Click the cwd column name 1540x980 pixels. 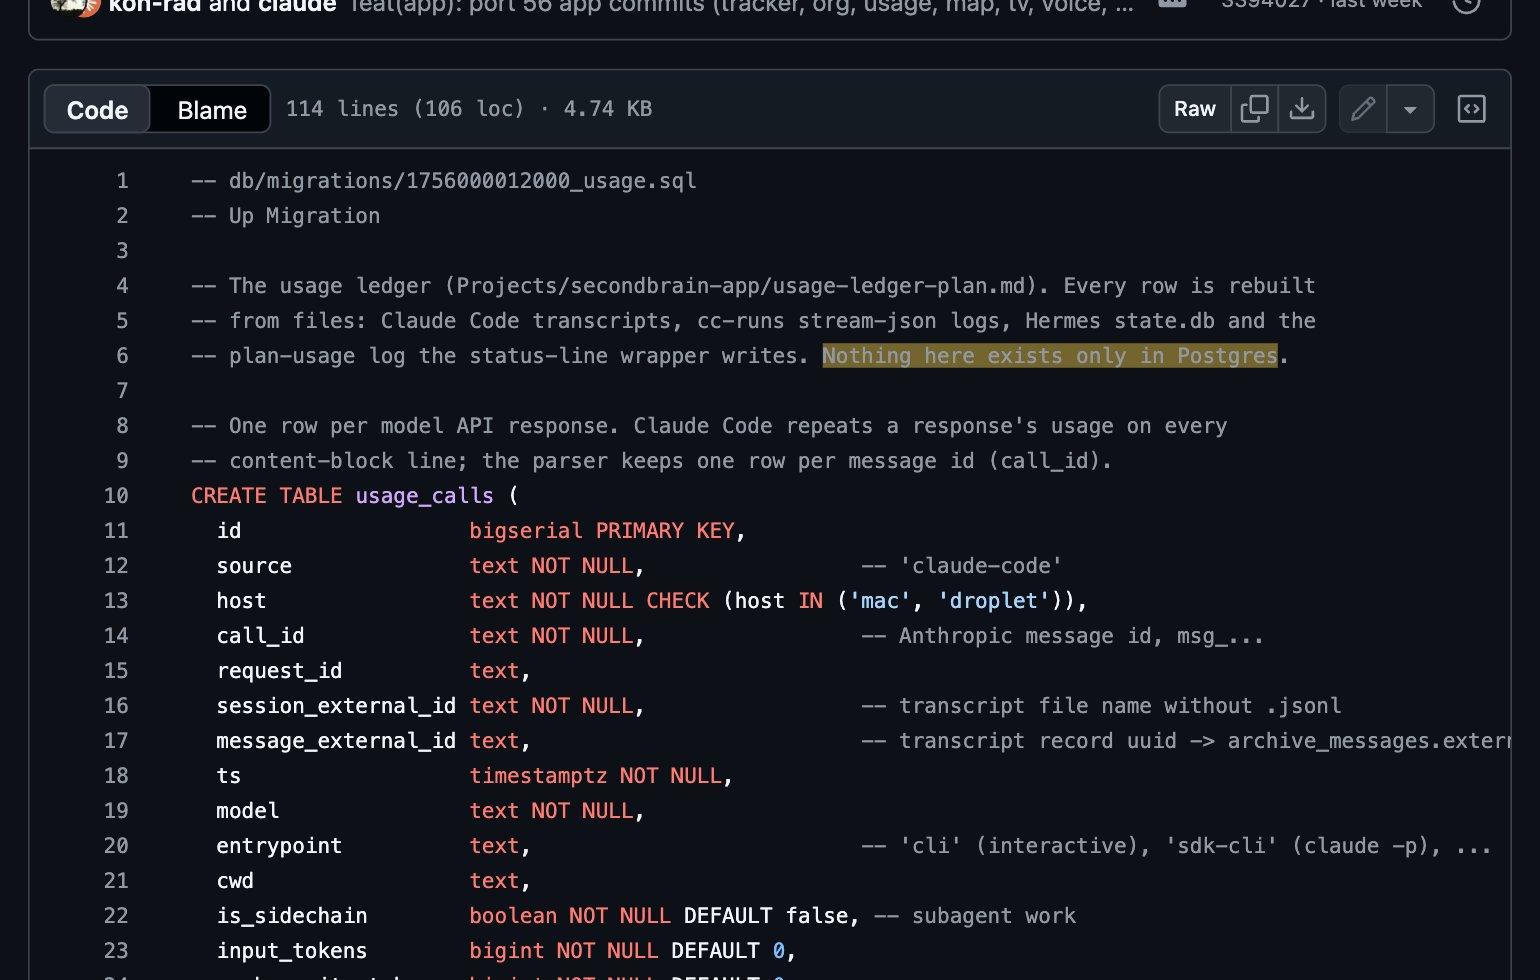(235, 881)
